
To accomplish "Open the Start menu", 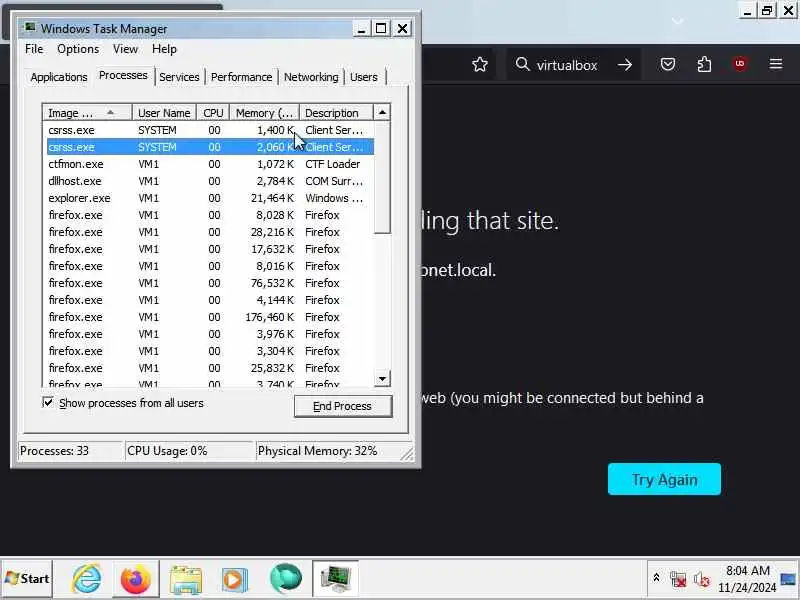I will coord(27,579).
